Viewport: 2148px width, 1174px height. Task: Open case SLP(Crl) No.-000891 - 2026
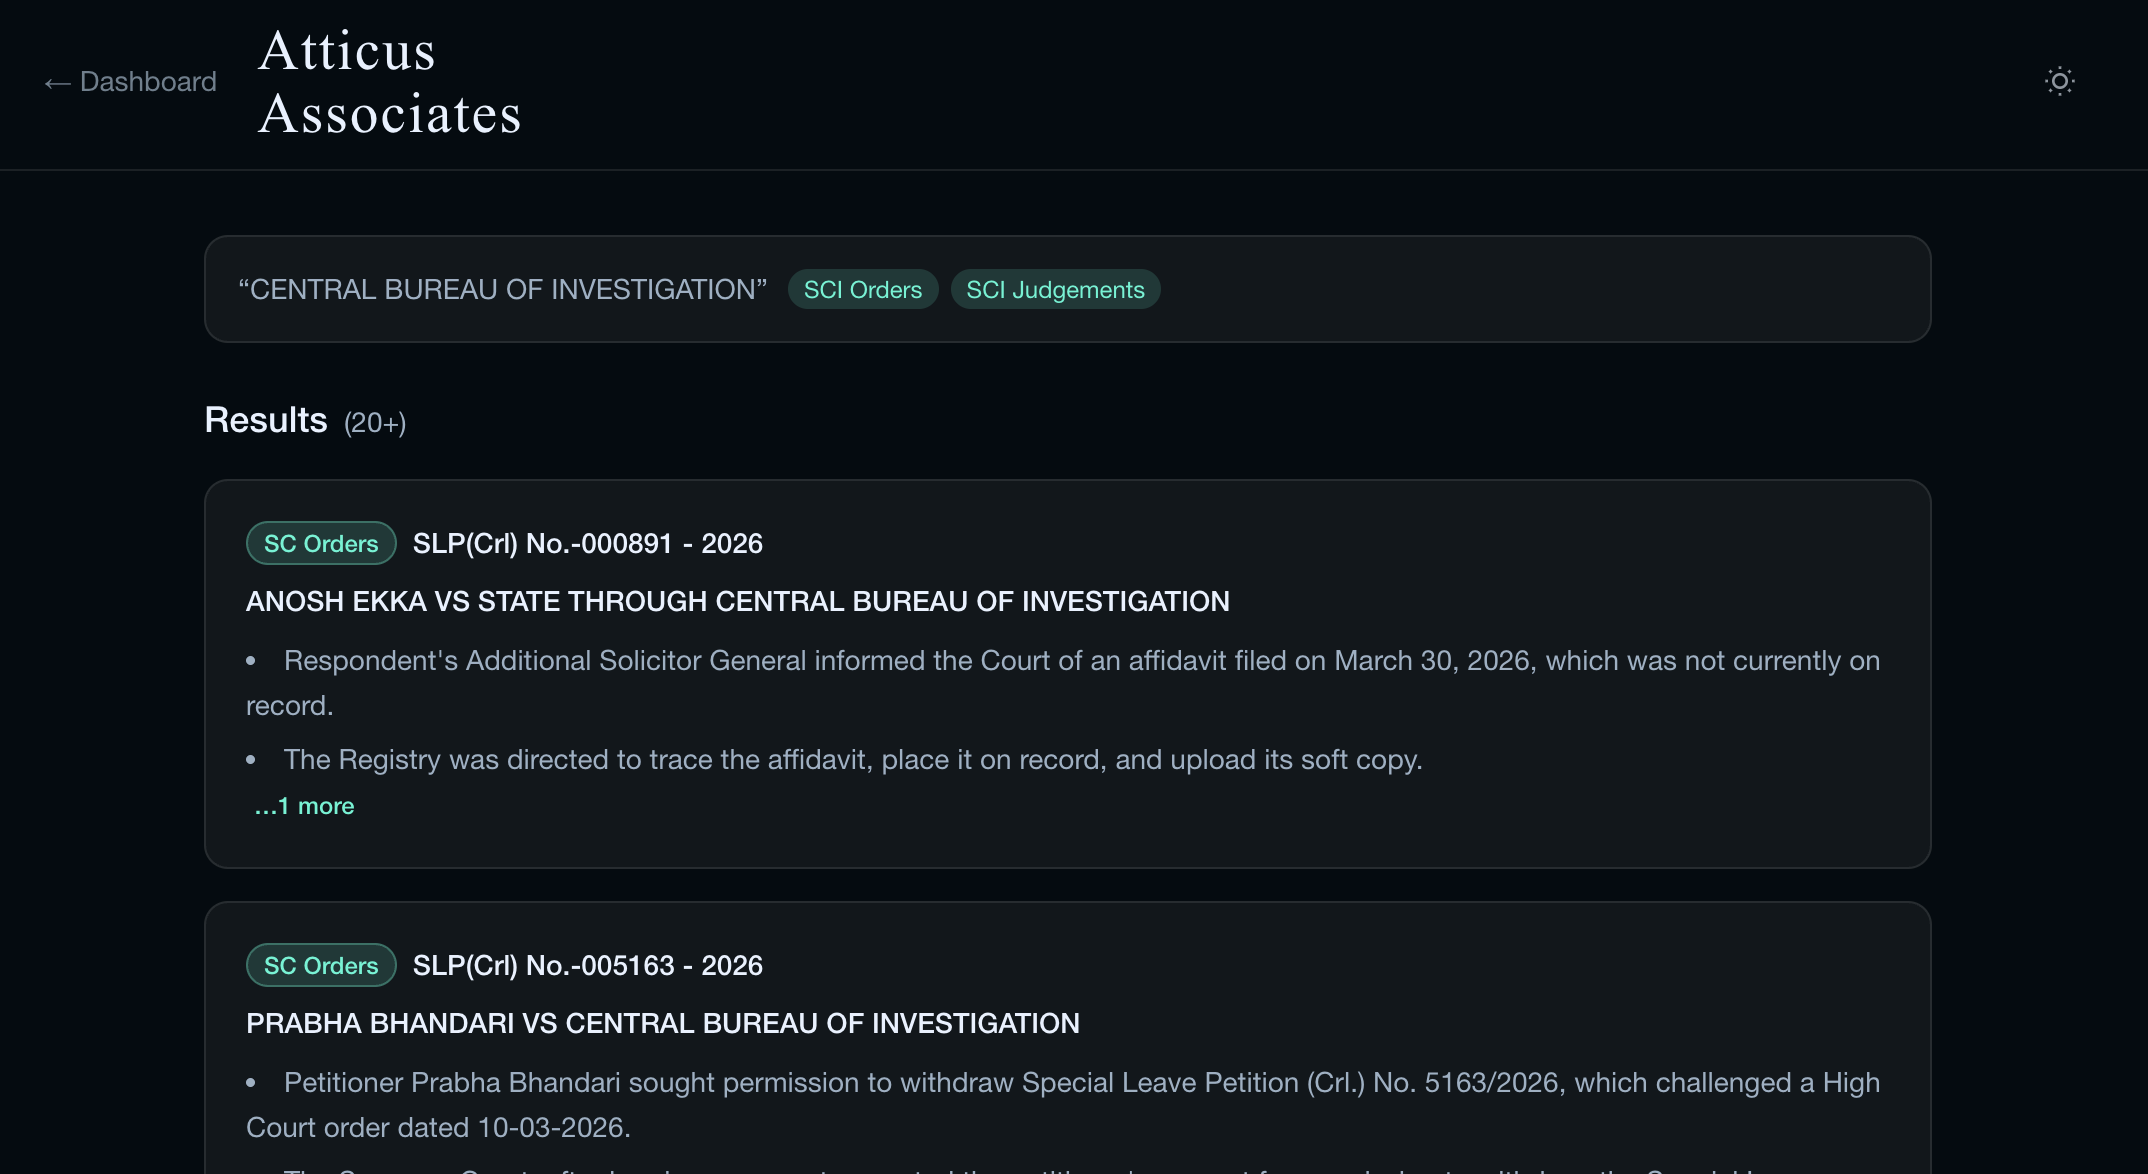[587, 544]
